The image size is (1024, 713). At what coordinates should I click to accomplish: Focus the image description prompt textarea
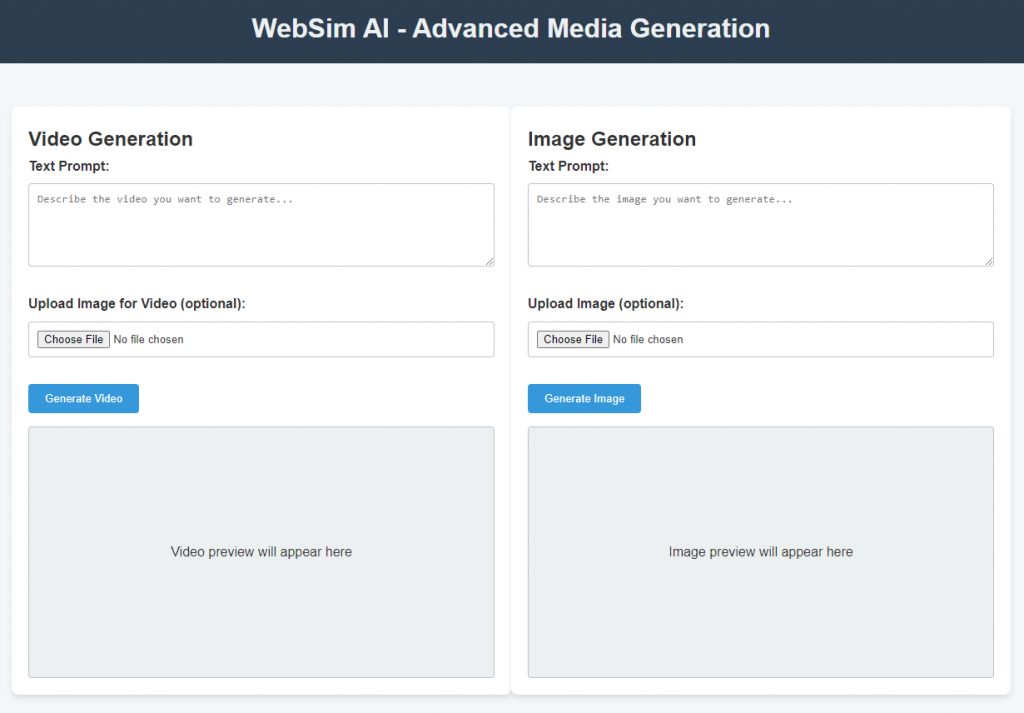[760, 225]
